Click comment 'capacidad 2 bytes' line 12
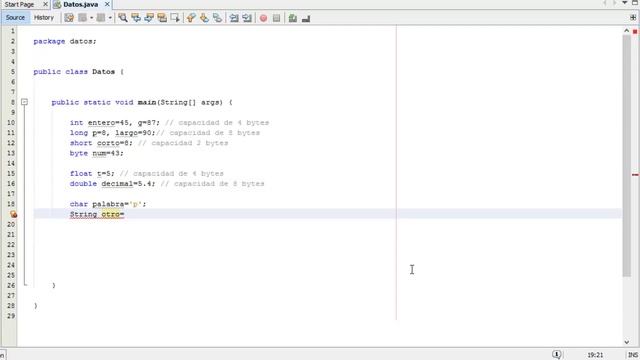This screenshot has width=640, height=360. tap(190, 143)
